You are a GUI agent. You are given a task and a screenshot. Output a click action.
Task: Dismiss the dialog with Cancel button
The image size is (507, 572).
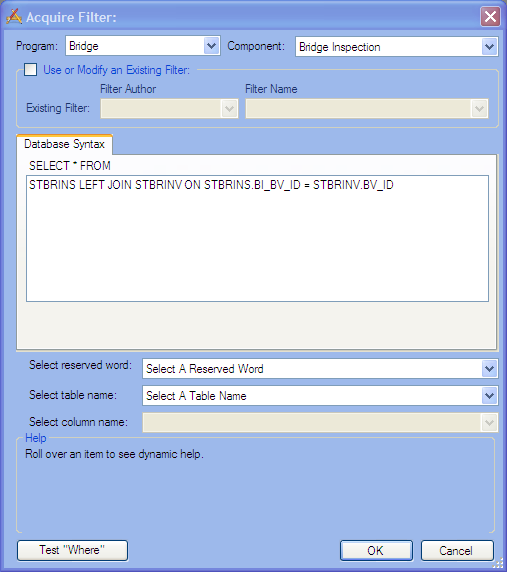[457, 550]
